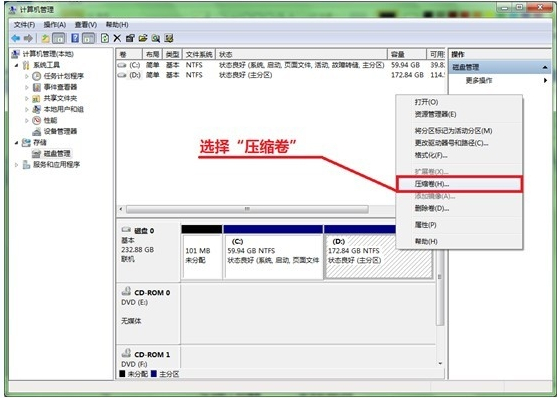
Task: Click the open folder toolbar icon
Action: [143, 38]
